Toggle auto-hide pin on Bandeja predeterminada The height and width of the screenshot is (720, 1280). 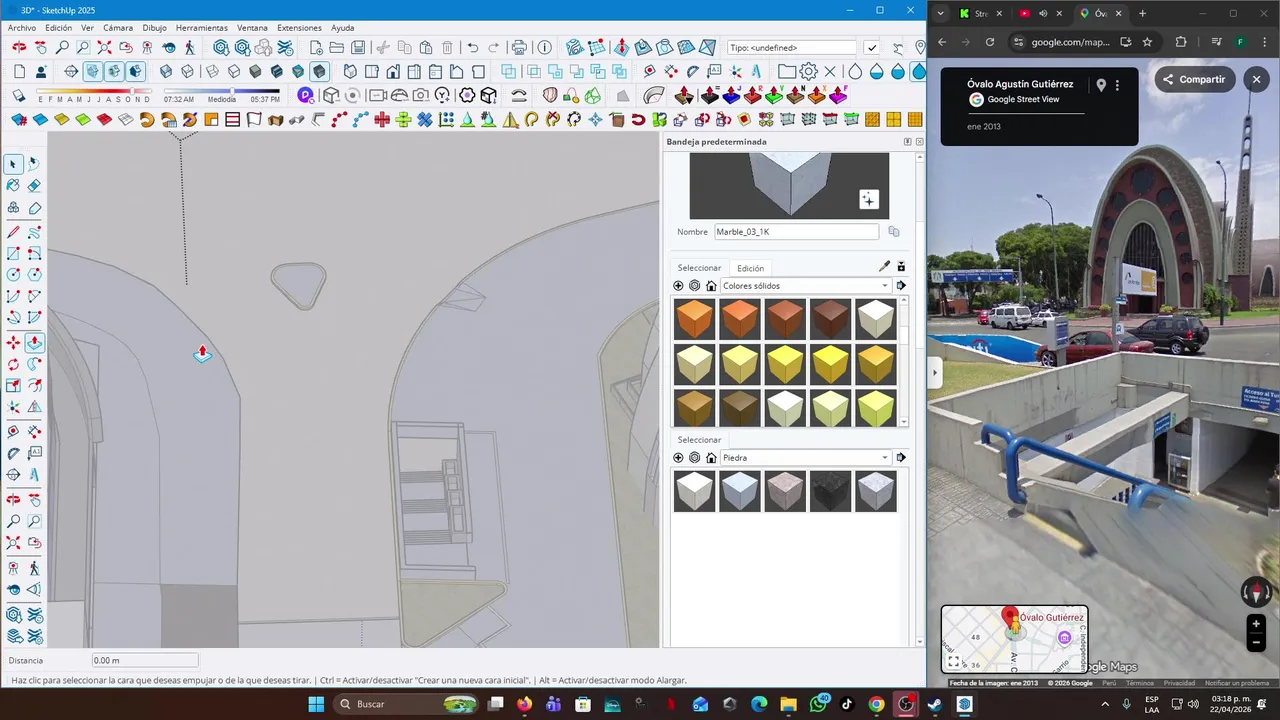point(908,142)
